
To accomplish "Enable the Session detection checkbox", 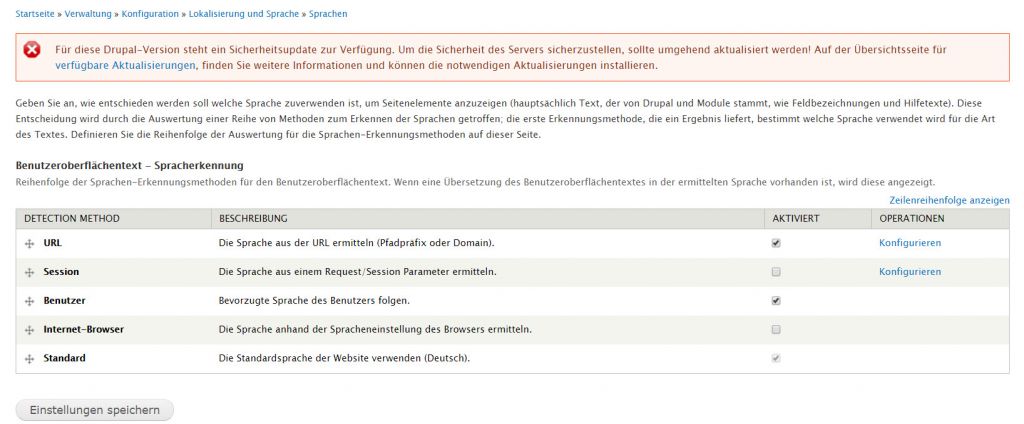I will click(x=776, y=272).
